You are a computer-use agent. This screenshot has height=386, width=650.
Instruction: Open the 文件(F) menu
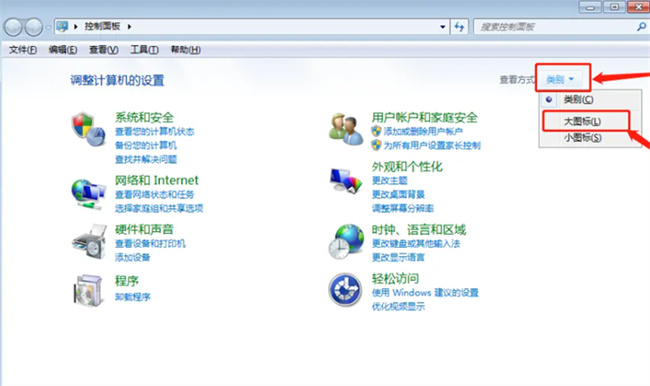(x=23, y=50)
